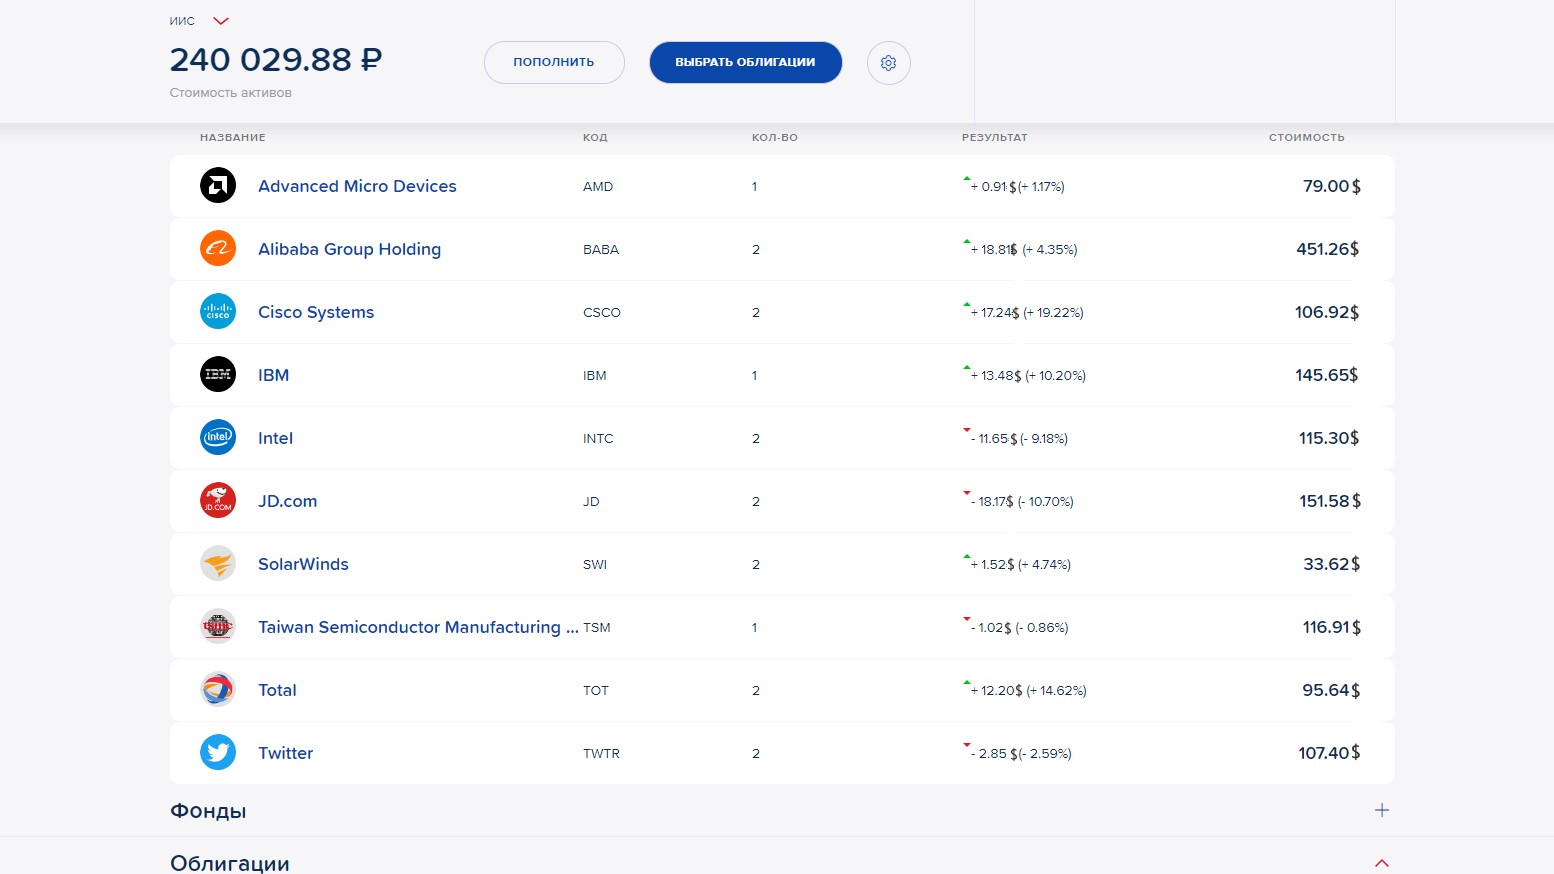The width and height of the screenshot is (1554, 874).
Task: Click the Стоимость активов caption
Action: click(x=231, y=93)
